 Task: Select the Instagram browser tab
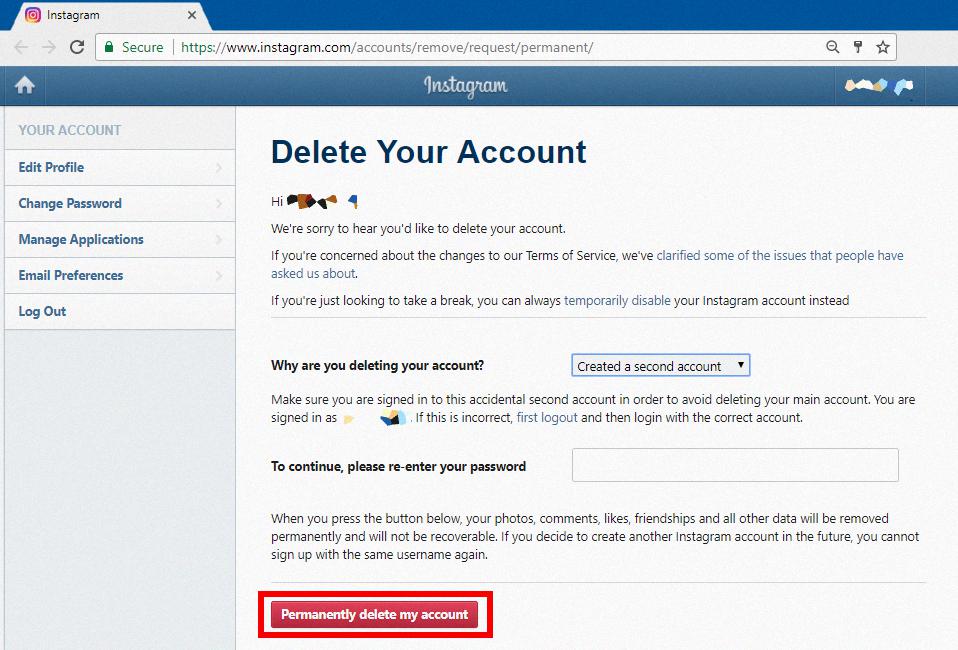[110, 15]
